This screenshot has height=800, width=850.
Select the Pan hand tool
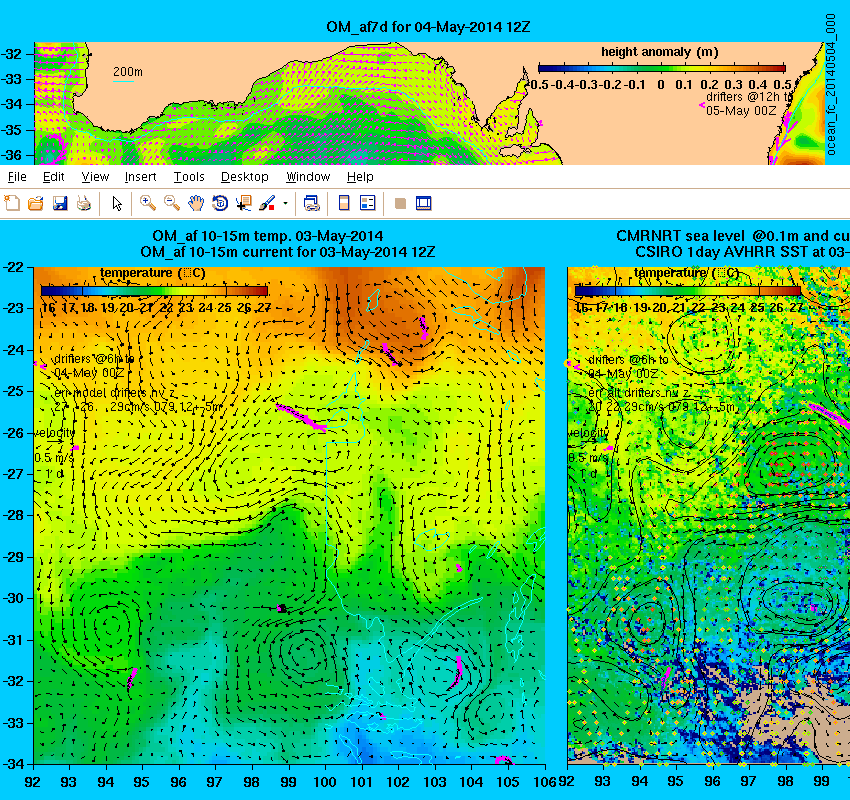click(x=196, y=203)
